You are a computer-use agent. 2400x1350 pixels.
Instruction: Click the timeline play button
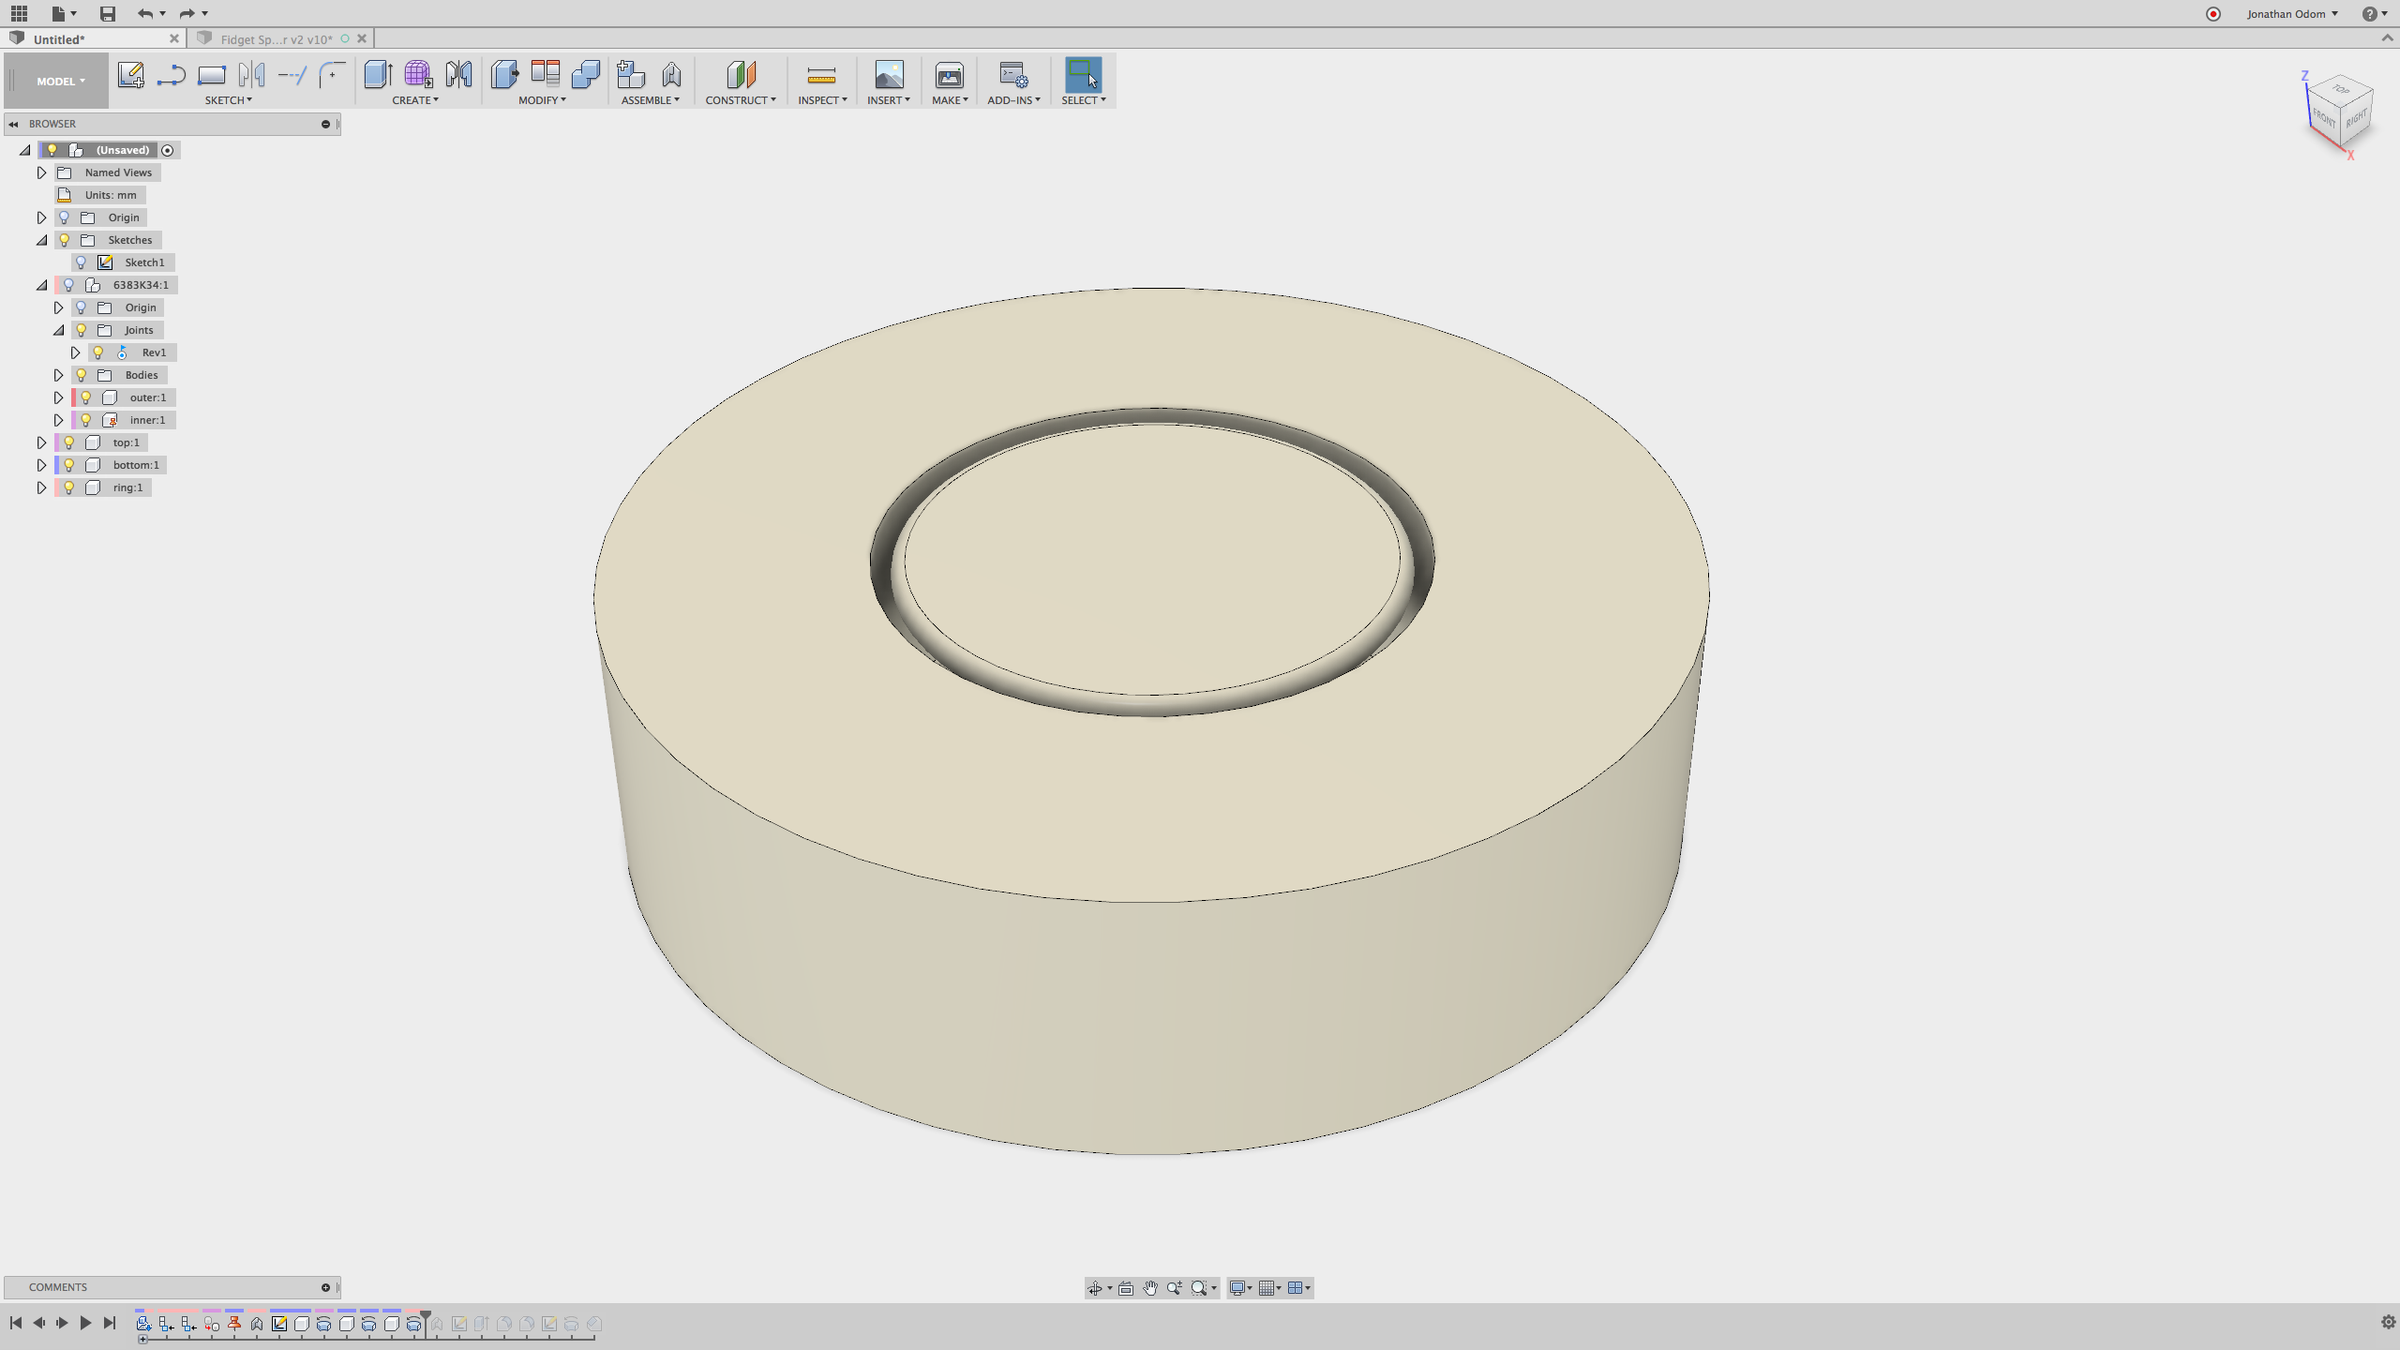(x=85, y=1323)
